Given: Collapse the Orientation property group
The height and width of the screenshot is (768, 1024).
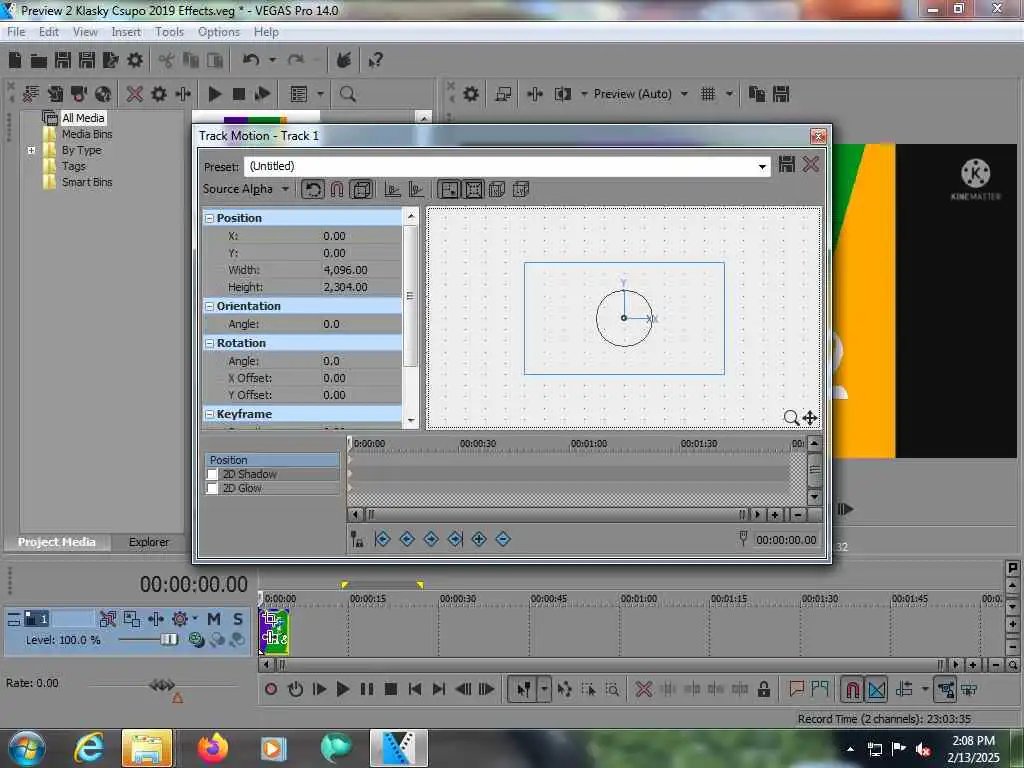Looking at the screenshot, I should [x=210, y=306].
